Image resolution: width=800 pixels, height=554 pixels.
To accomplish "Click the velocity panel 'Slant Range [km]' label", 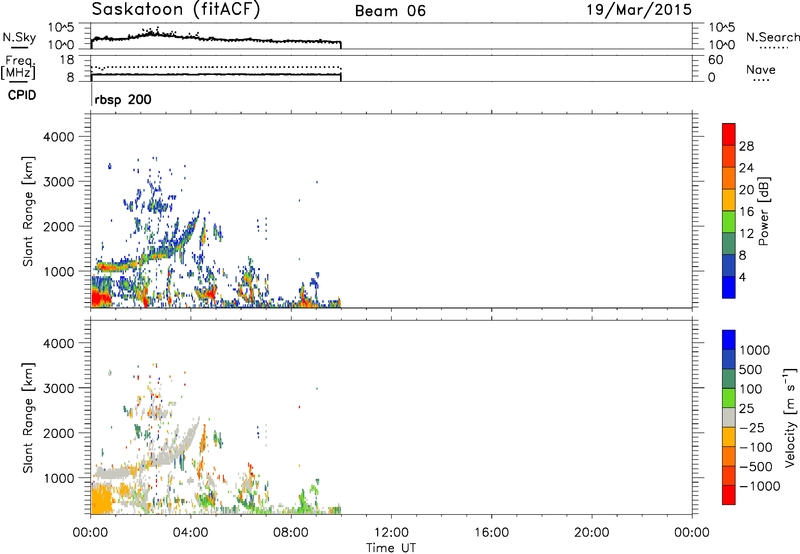I will coord(28,418).
